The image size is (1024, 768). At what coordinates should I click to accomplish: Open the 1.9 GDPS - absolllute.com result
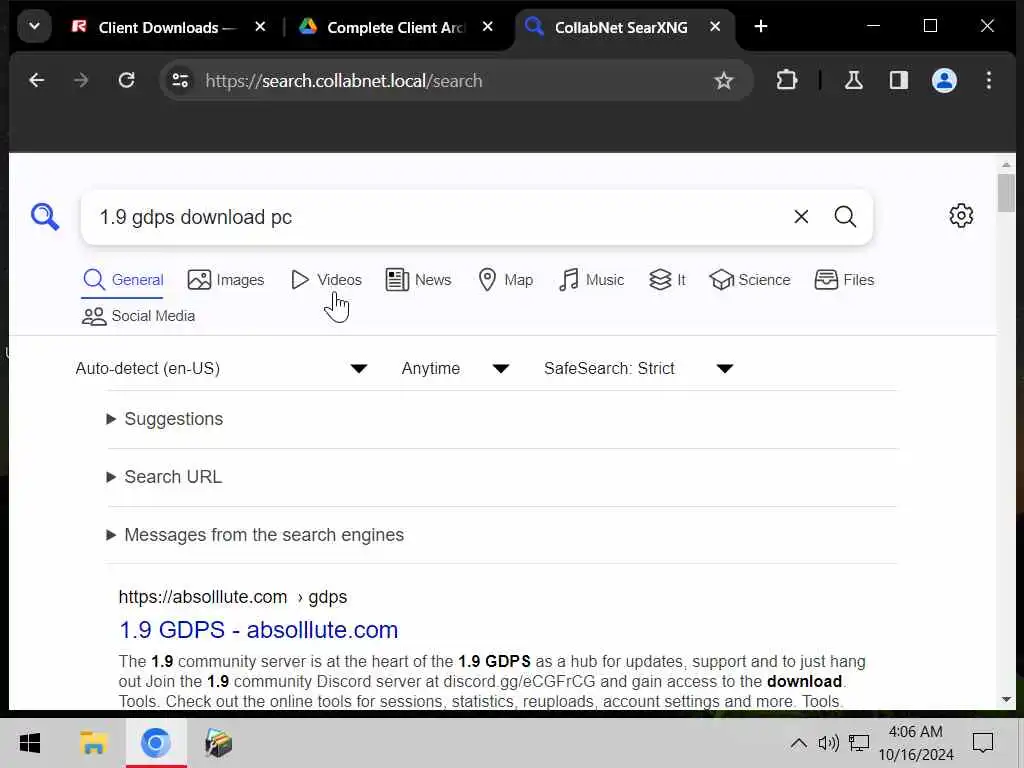click(x=259, y=630)
